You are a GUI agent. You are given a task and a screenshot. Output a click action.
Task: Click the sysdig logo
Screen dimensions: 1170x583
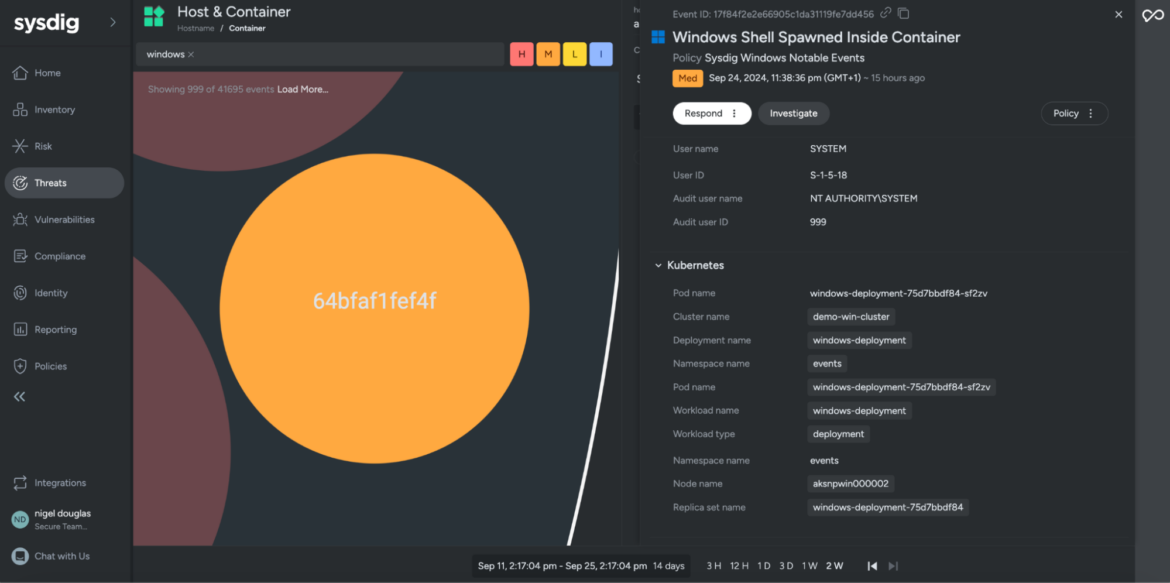click(46, 23)
